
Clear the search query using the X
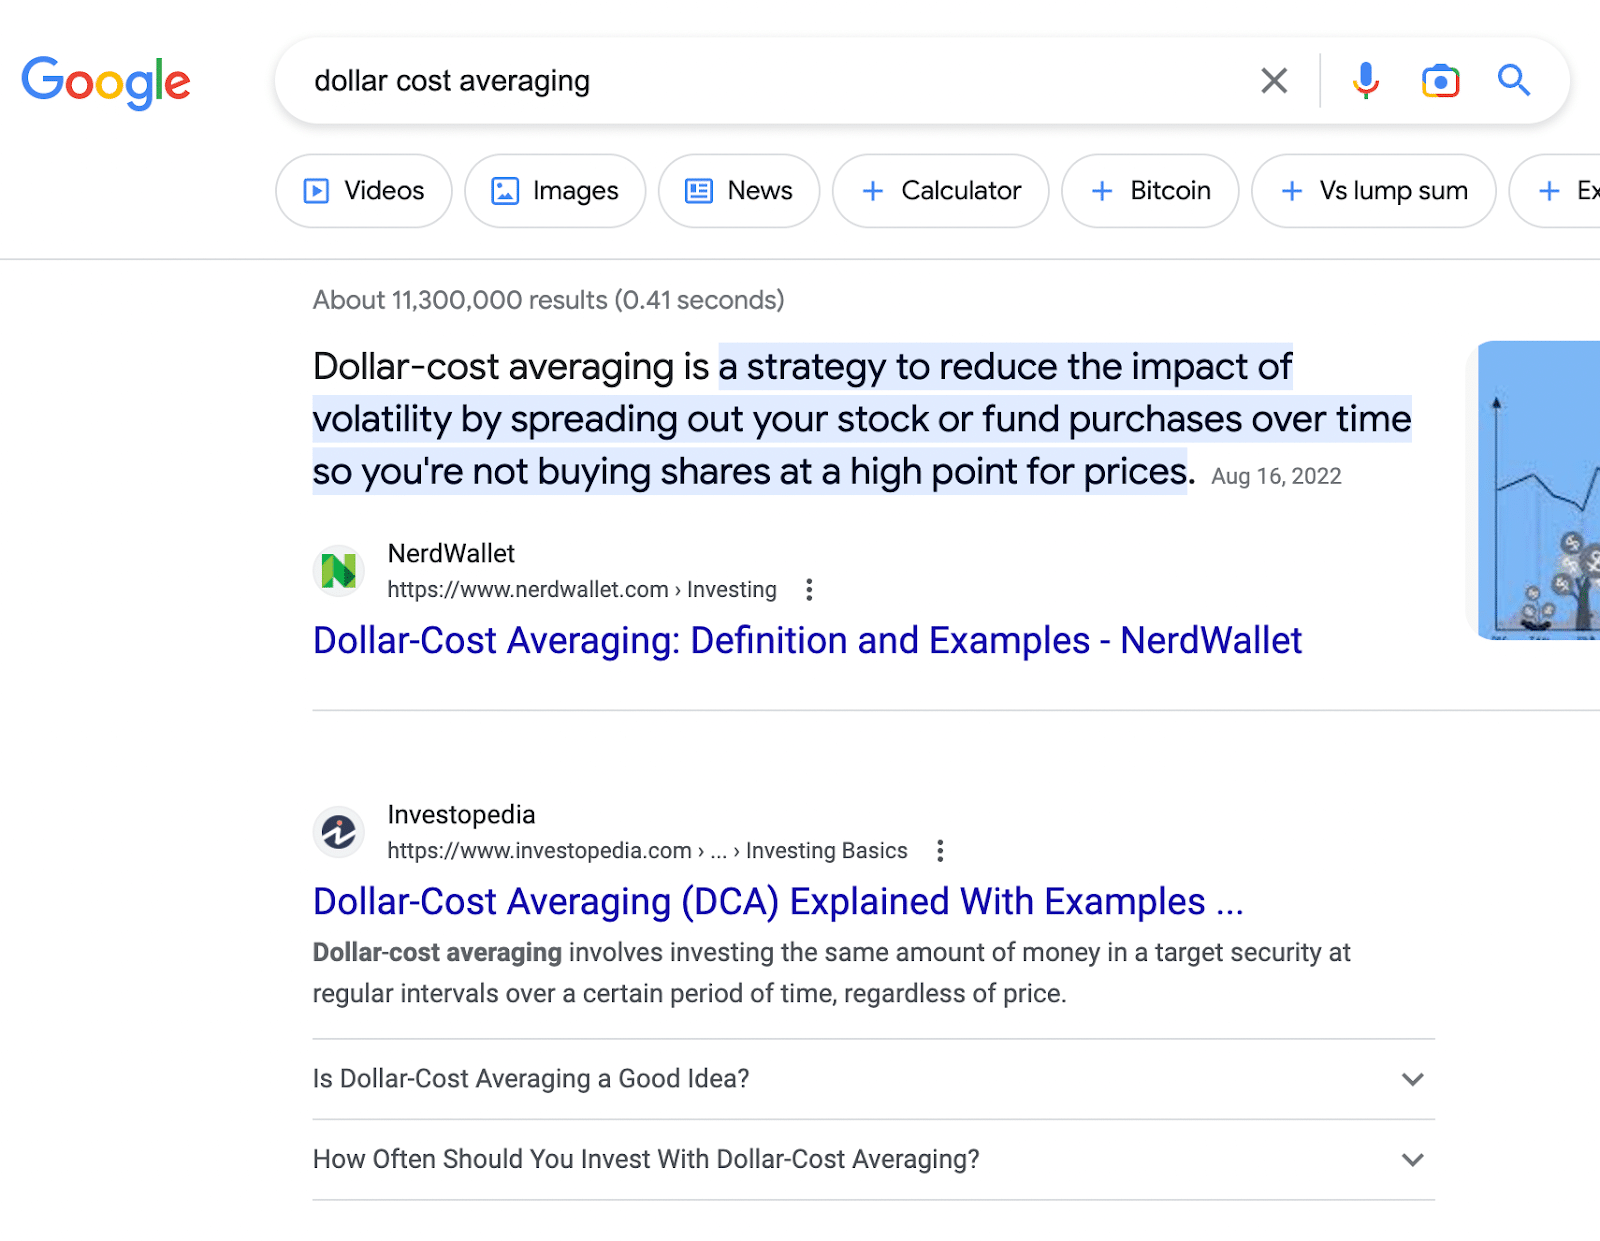(1273, 81)
